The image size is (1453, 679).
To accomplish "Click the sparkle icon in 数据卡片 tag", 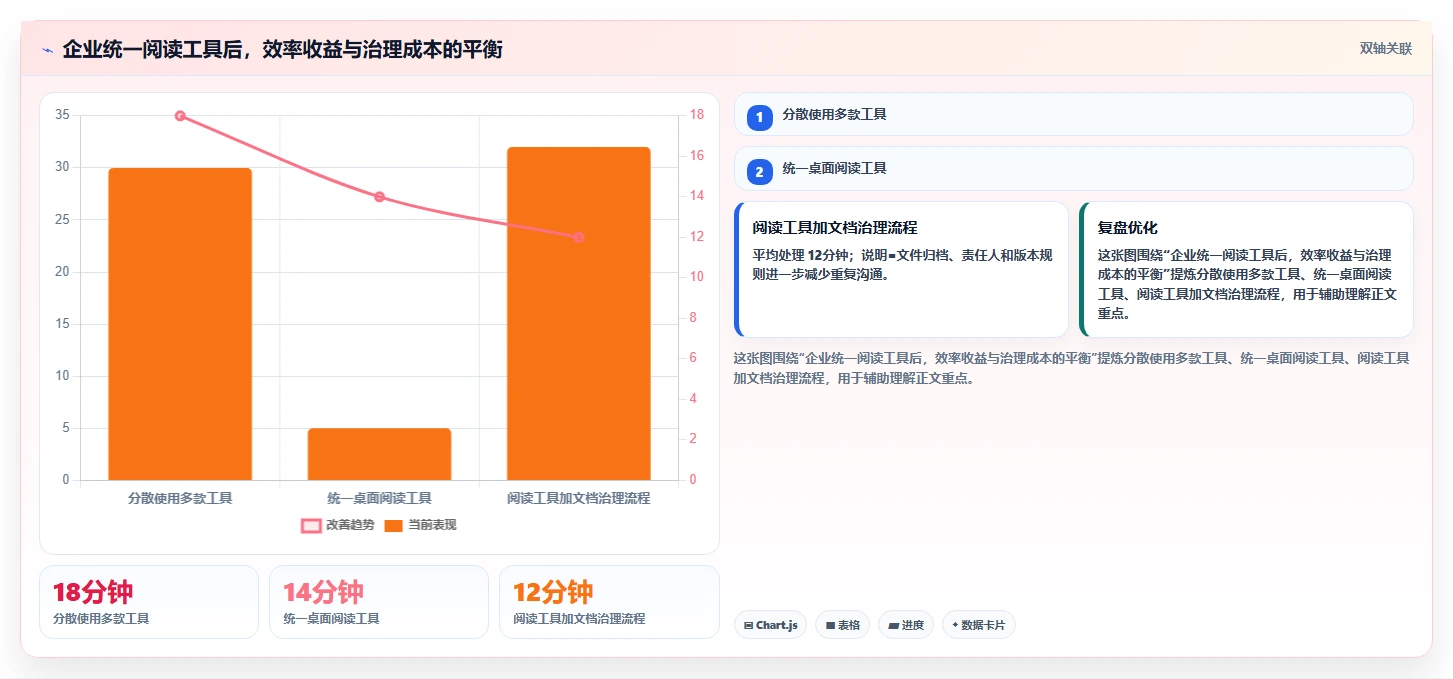I will tap(955, 625).
